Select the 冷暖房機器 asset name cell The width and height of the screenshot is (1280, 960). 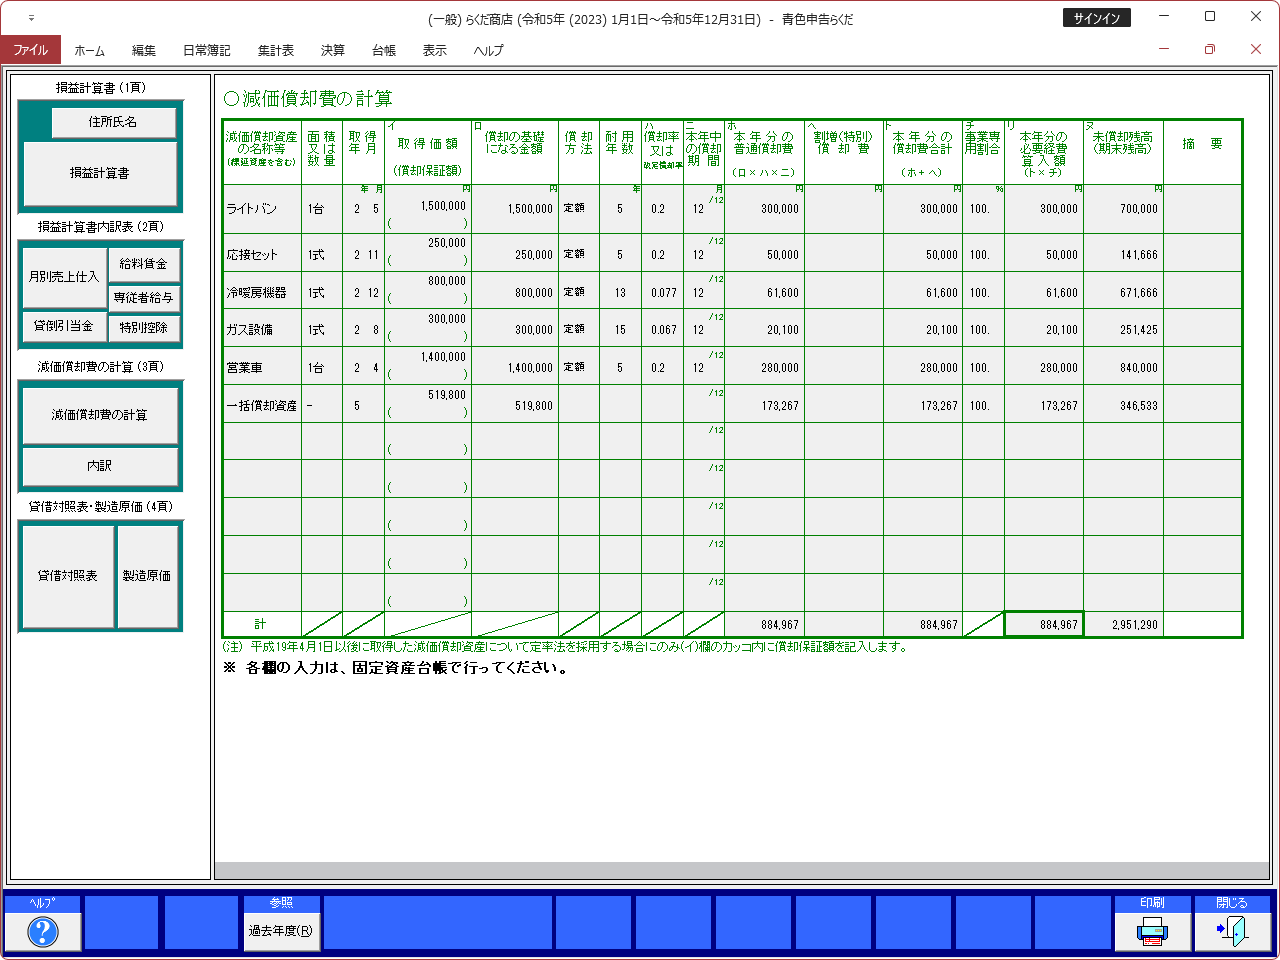tap(262, 292)
